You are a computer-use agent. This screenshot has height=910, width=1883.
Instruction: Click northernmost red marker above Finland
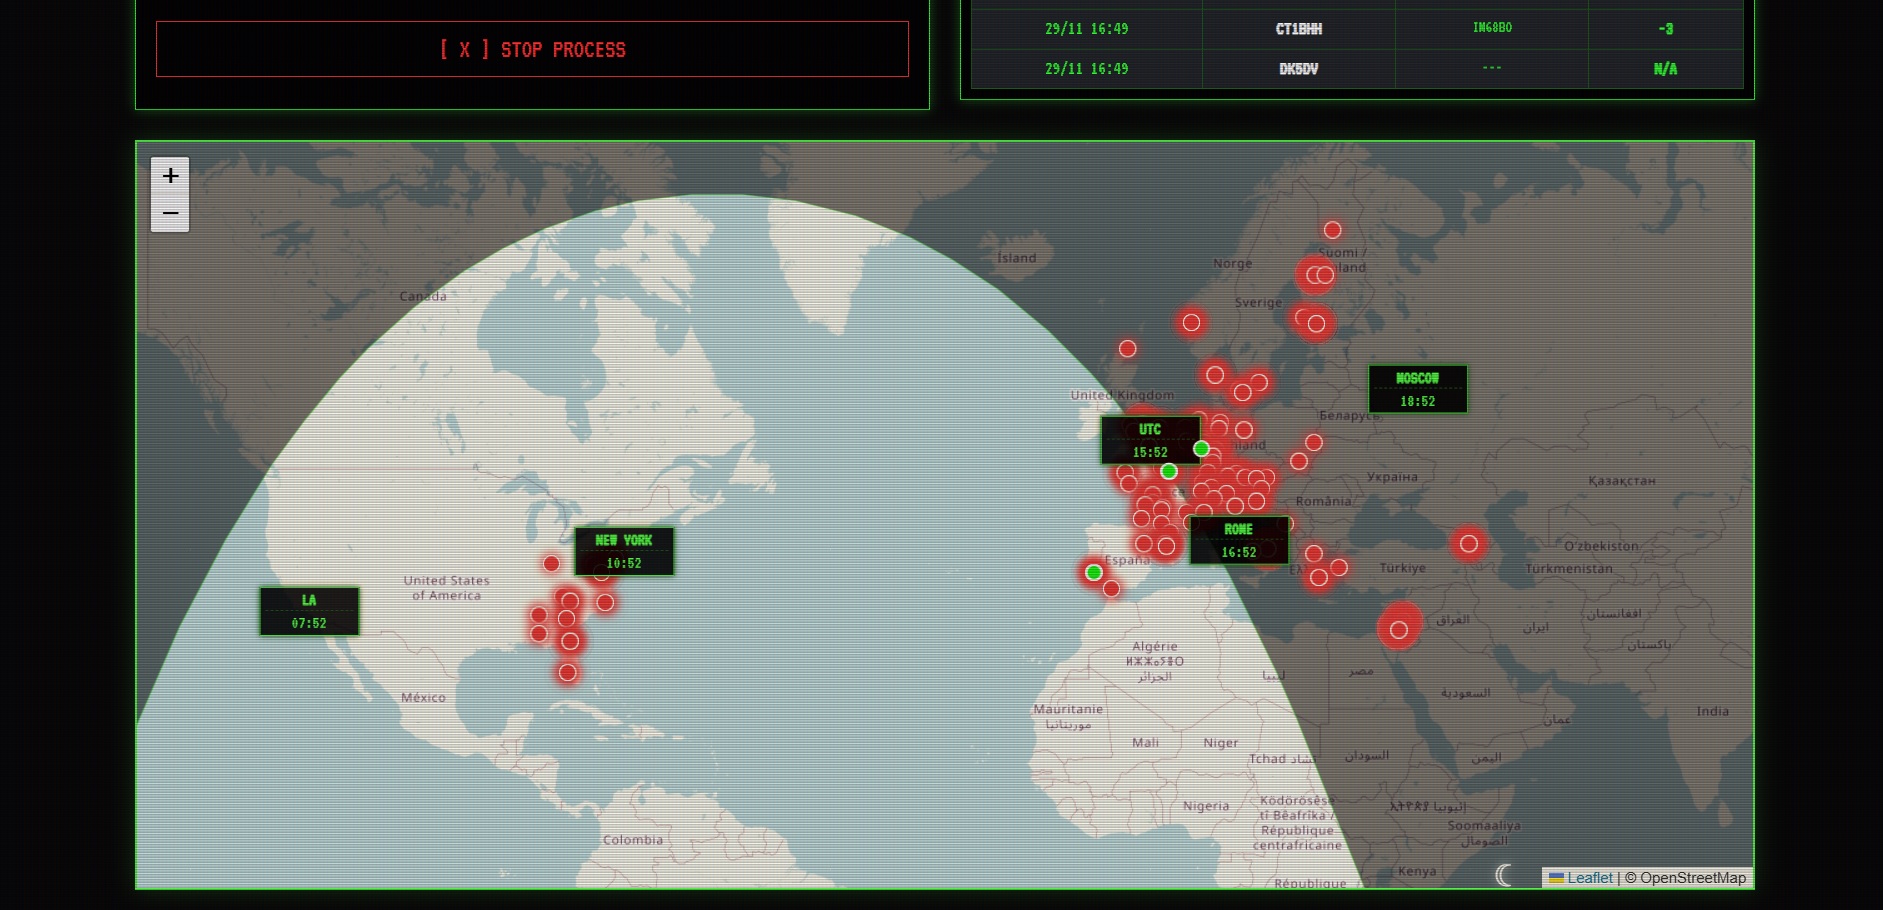1332,230
